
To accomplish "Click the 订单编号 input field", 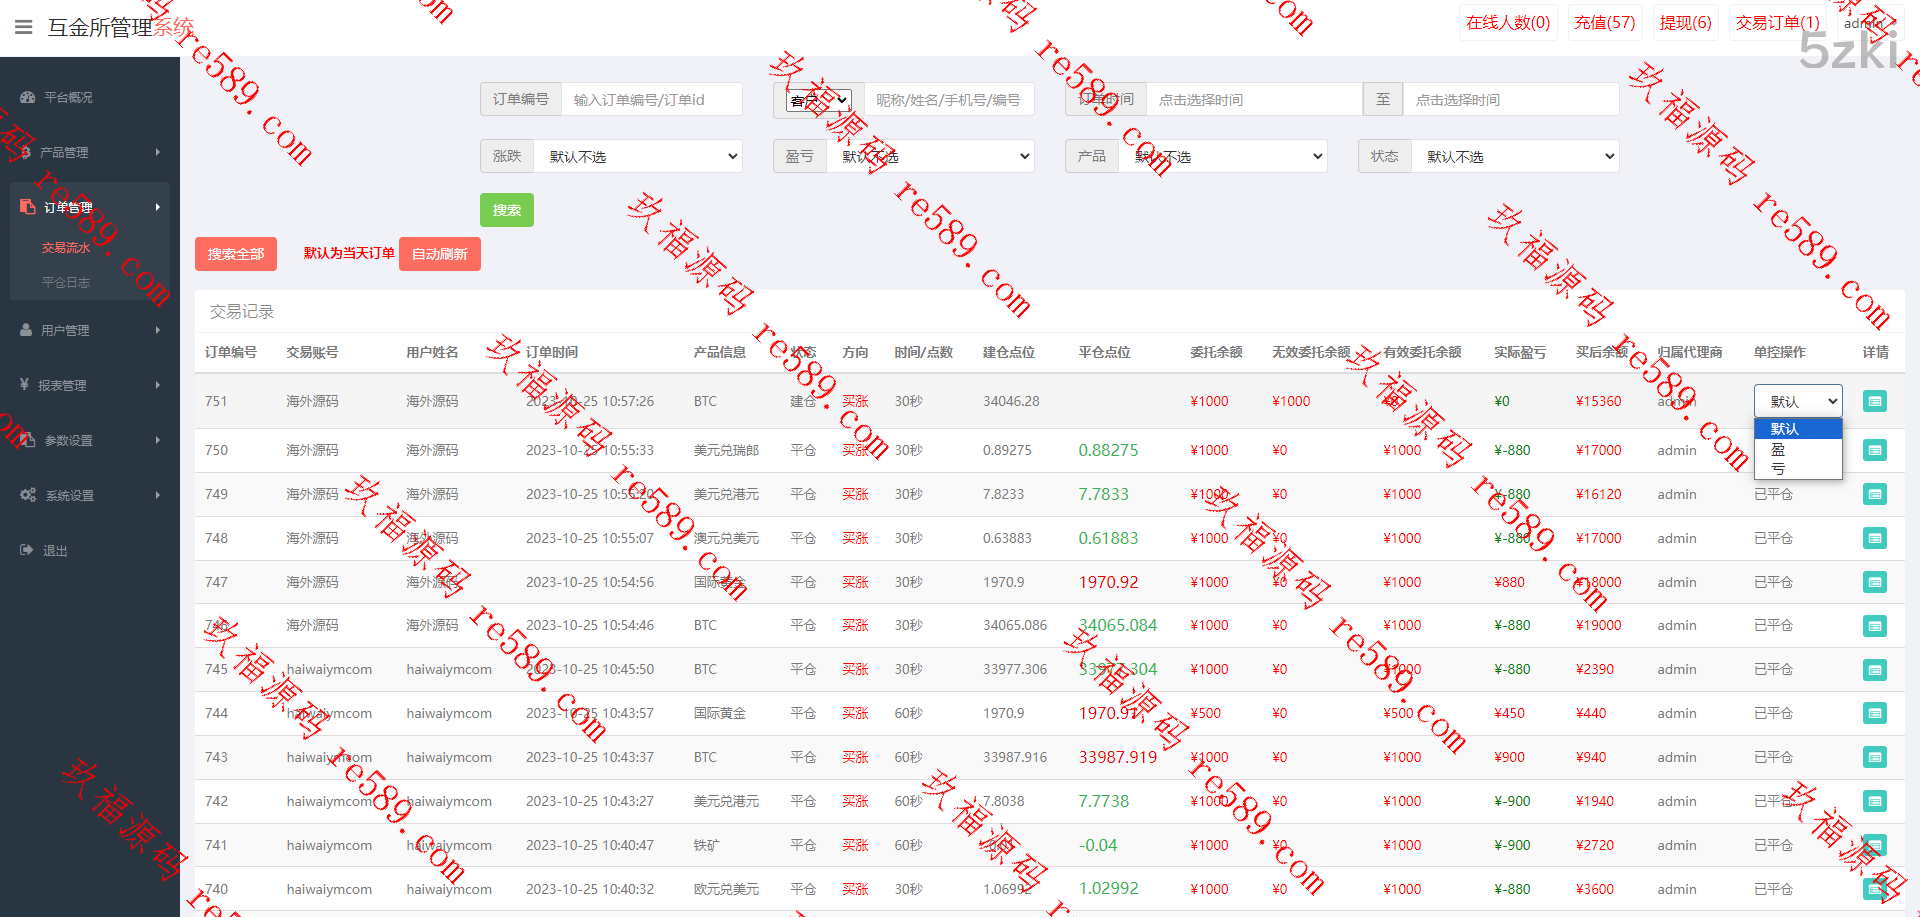I will [x=652, y=100].
